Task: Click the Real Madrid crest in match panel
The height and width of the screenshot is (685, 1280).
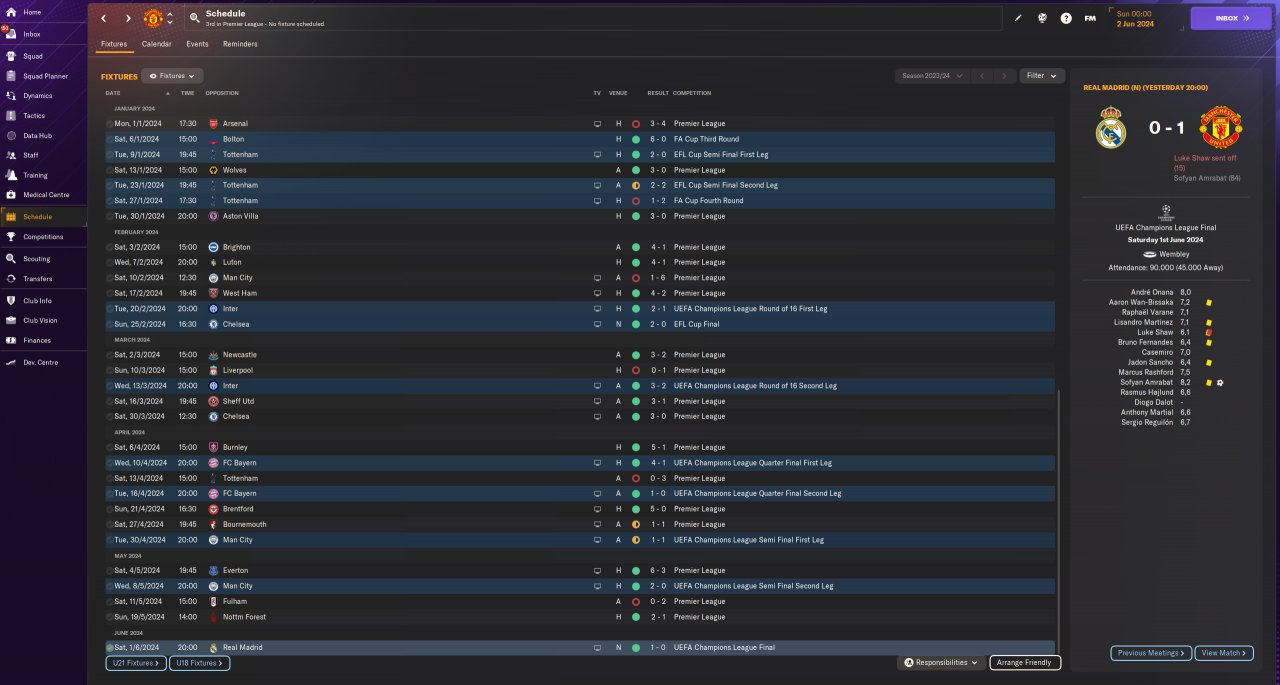Action: click(1111, 128)
